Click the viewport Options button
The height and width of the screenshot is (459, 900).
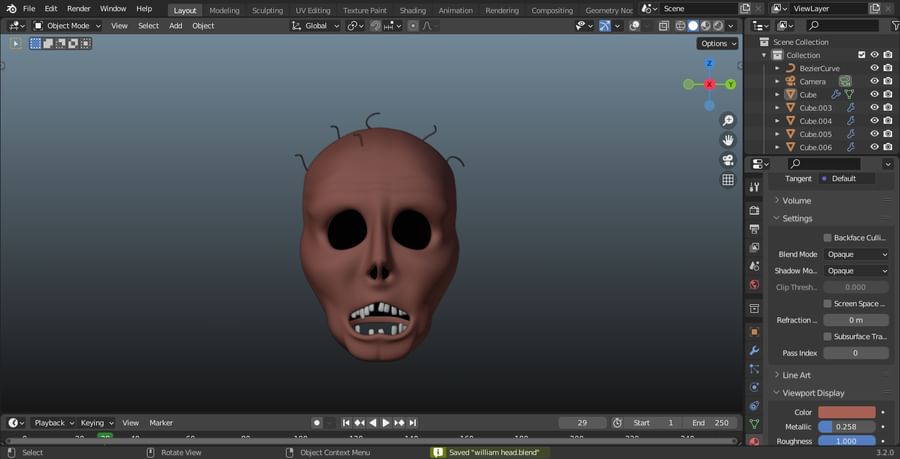coord(717,44)
